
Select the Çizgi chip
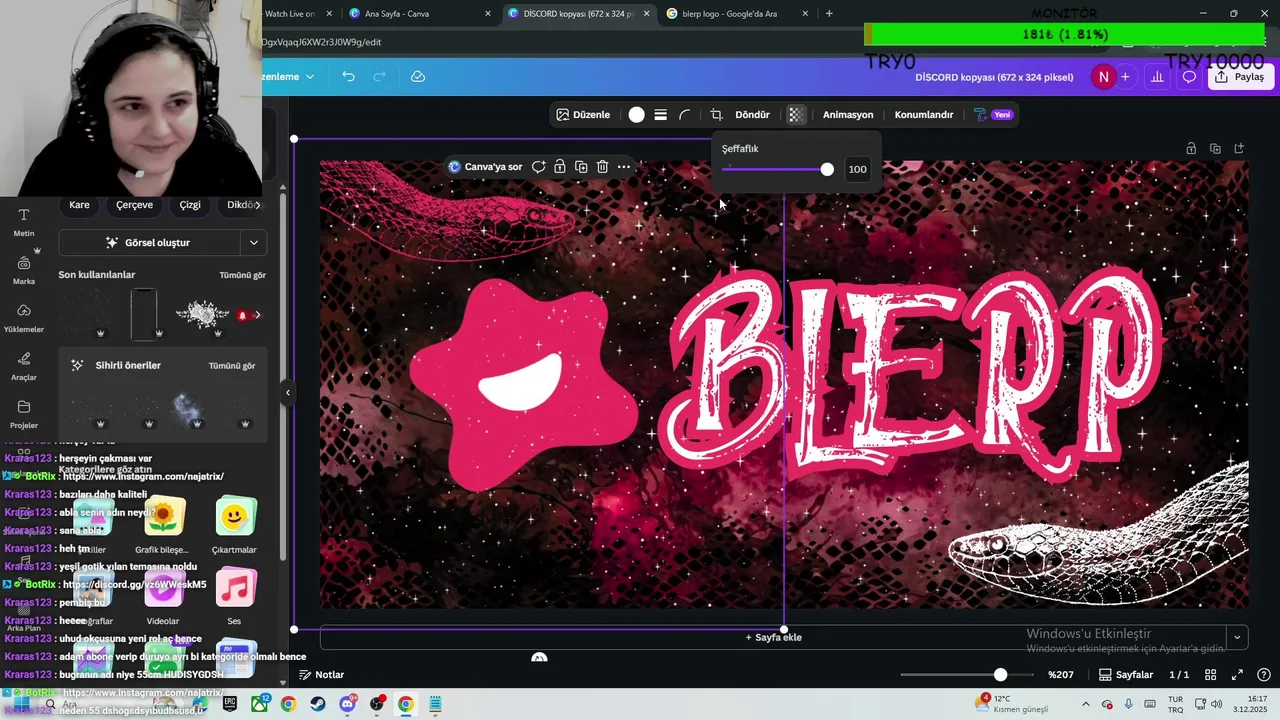pyautogui.click(x=190, y=205)
